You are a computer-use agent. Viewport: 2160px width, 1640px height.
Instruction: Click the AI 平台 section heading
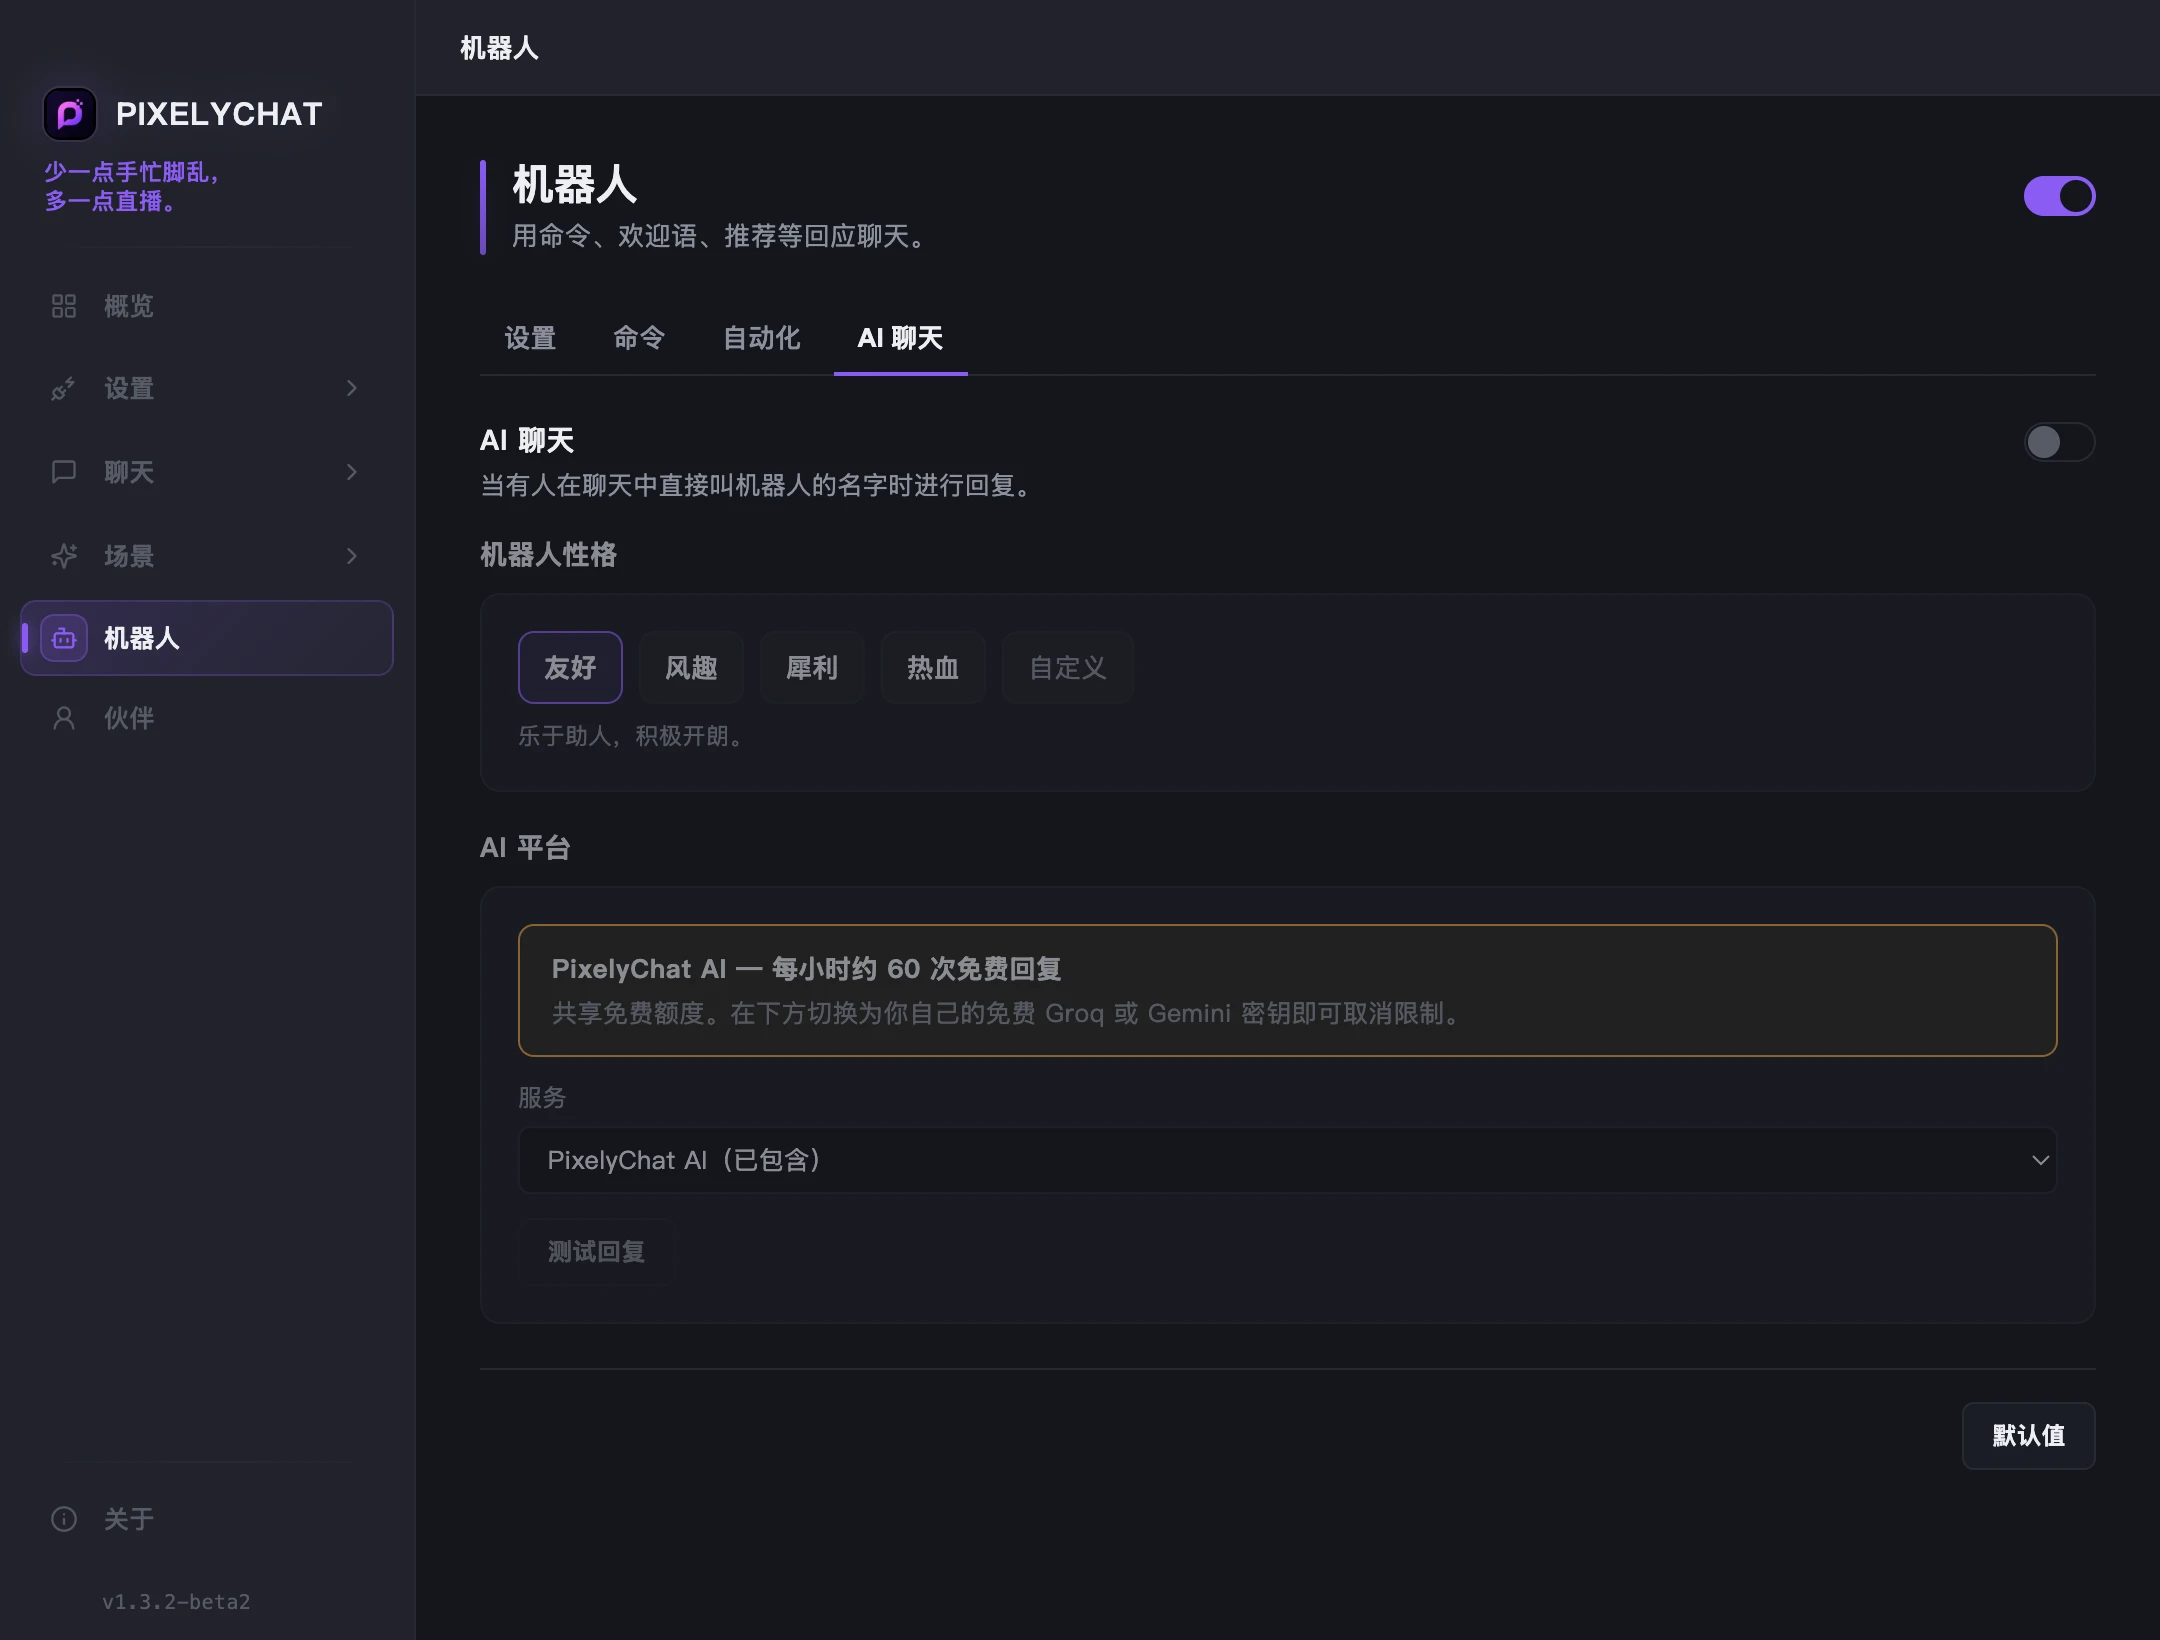pyautogui.click(x=525, y=848)
